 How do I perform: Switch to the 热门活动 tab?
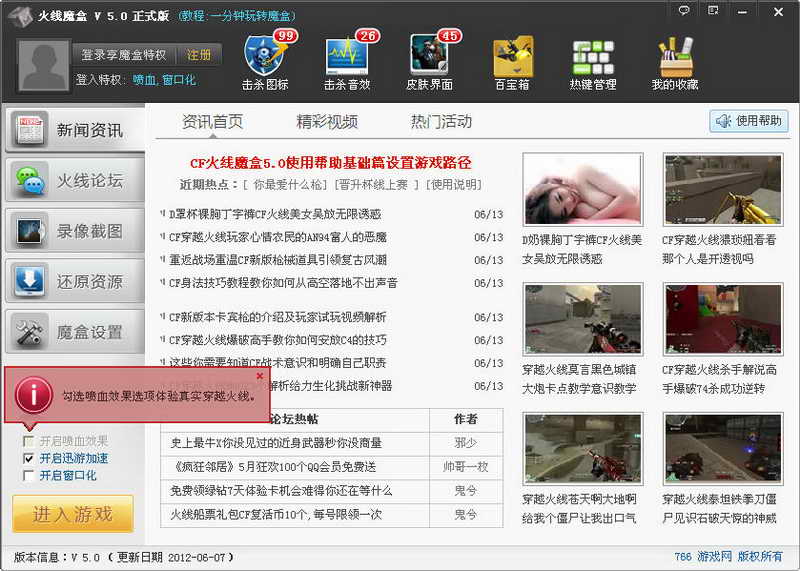coord(441,121)
